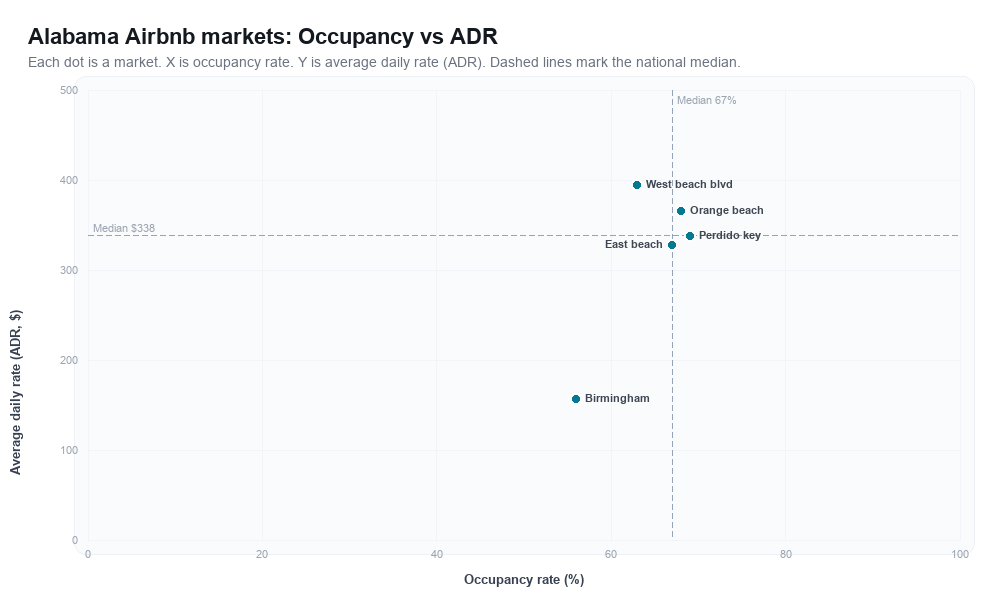Screen dimensions: 1000x600
Task: Click the 'West beach blvd' label
Action: click(689, 184)
